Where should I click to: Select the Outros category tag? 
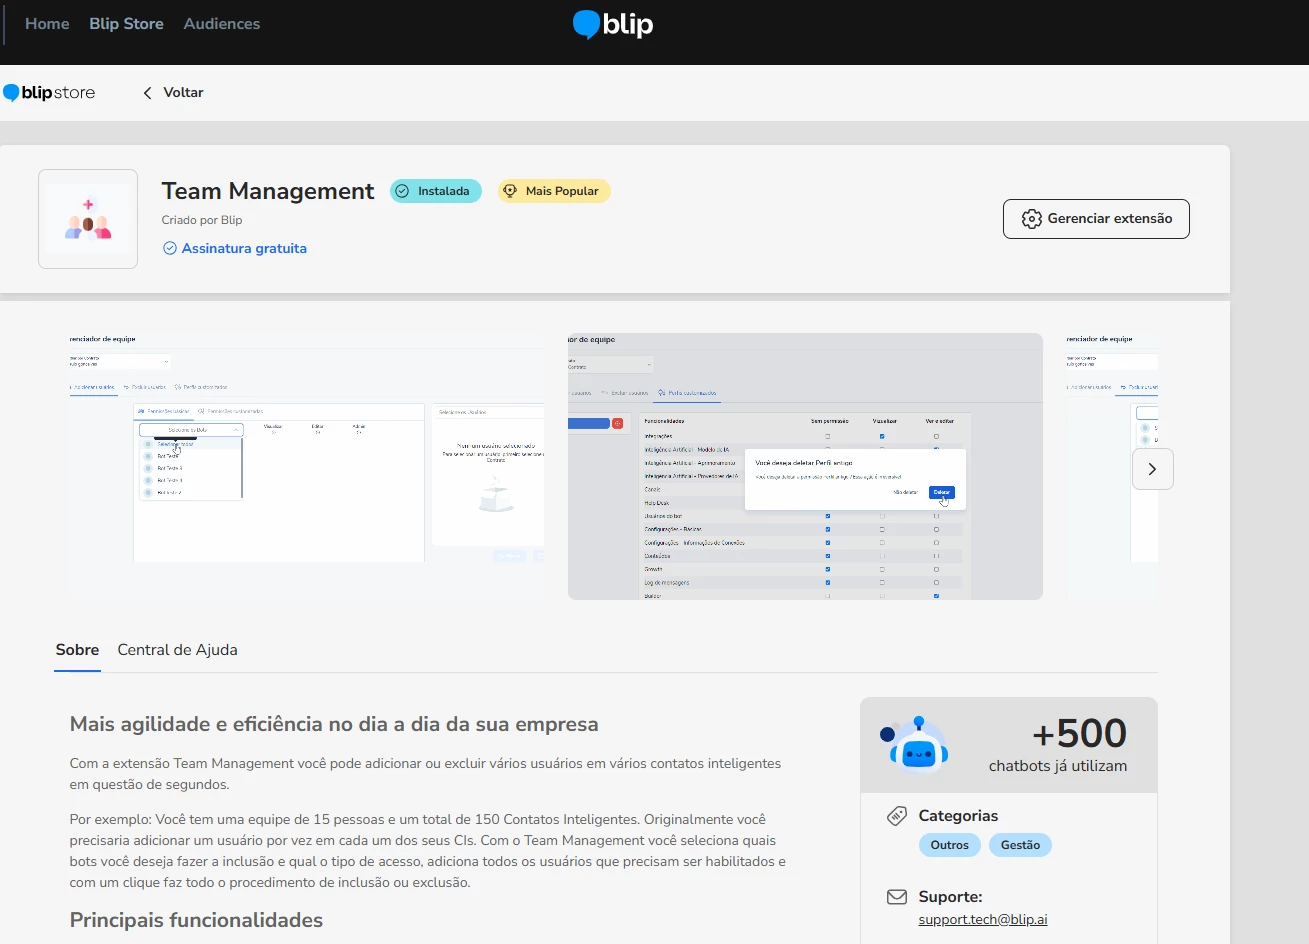949,845
